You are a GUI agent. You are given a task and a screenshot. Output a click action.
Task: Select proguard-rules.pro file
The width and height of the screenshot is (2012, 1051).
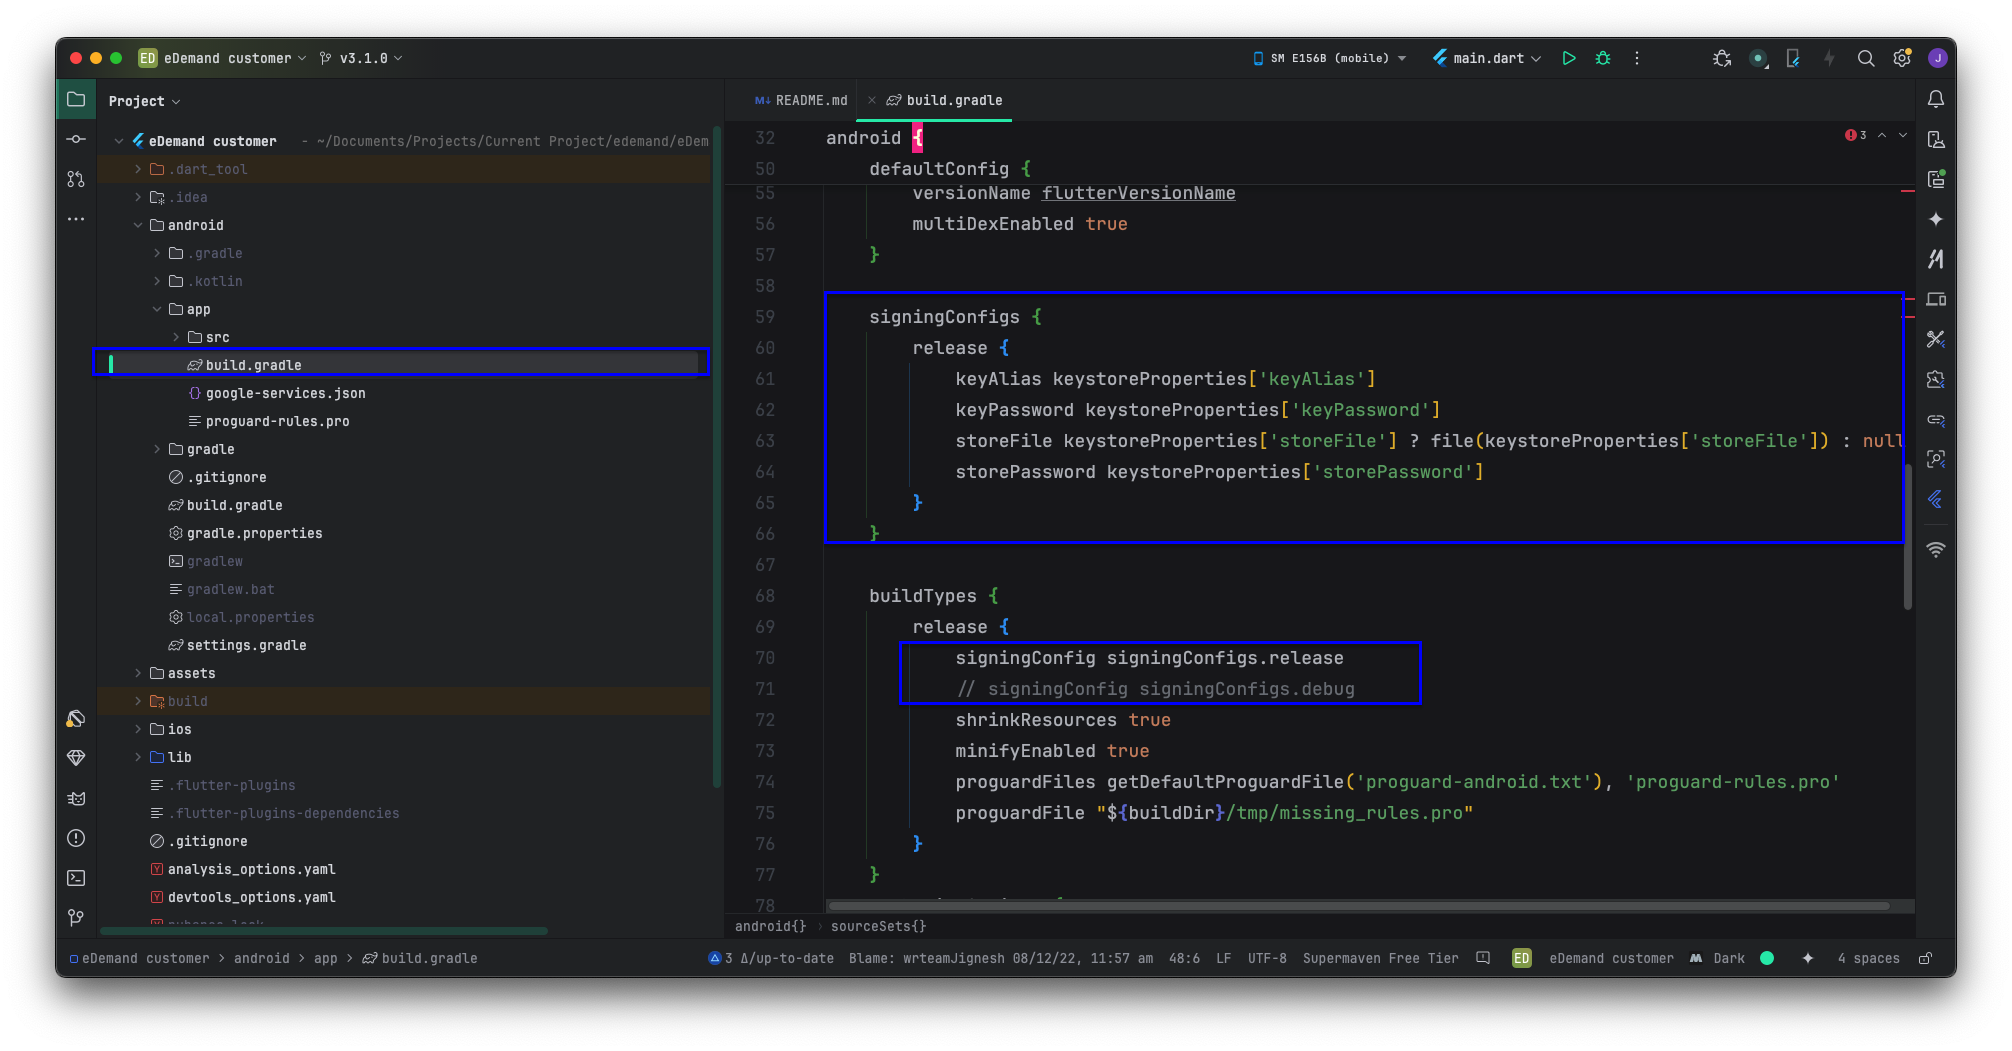click(x=277, y=421)
